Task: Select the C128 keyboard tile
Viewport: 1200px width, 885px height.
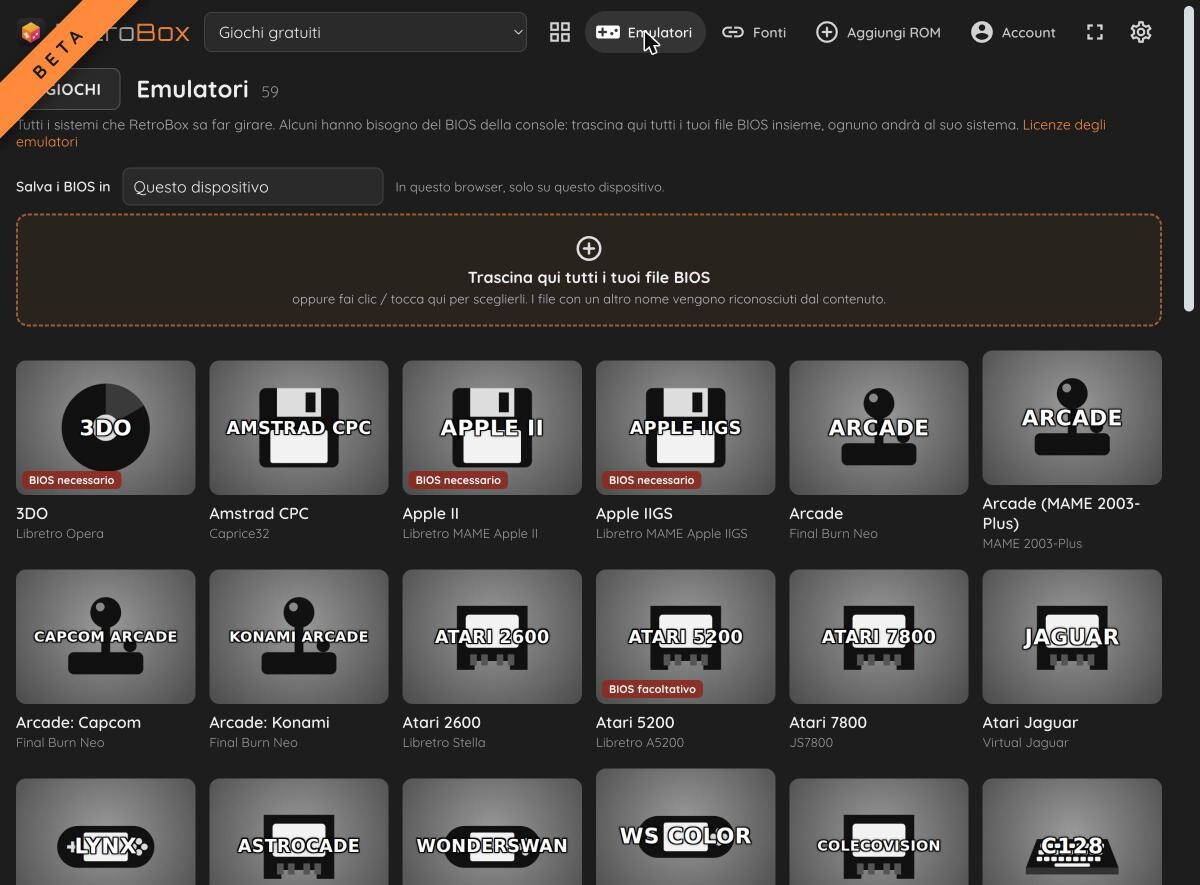Action: point(1072,832)
